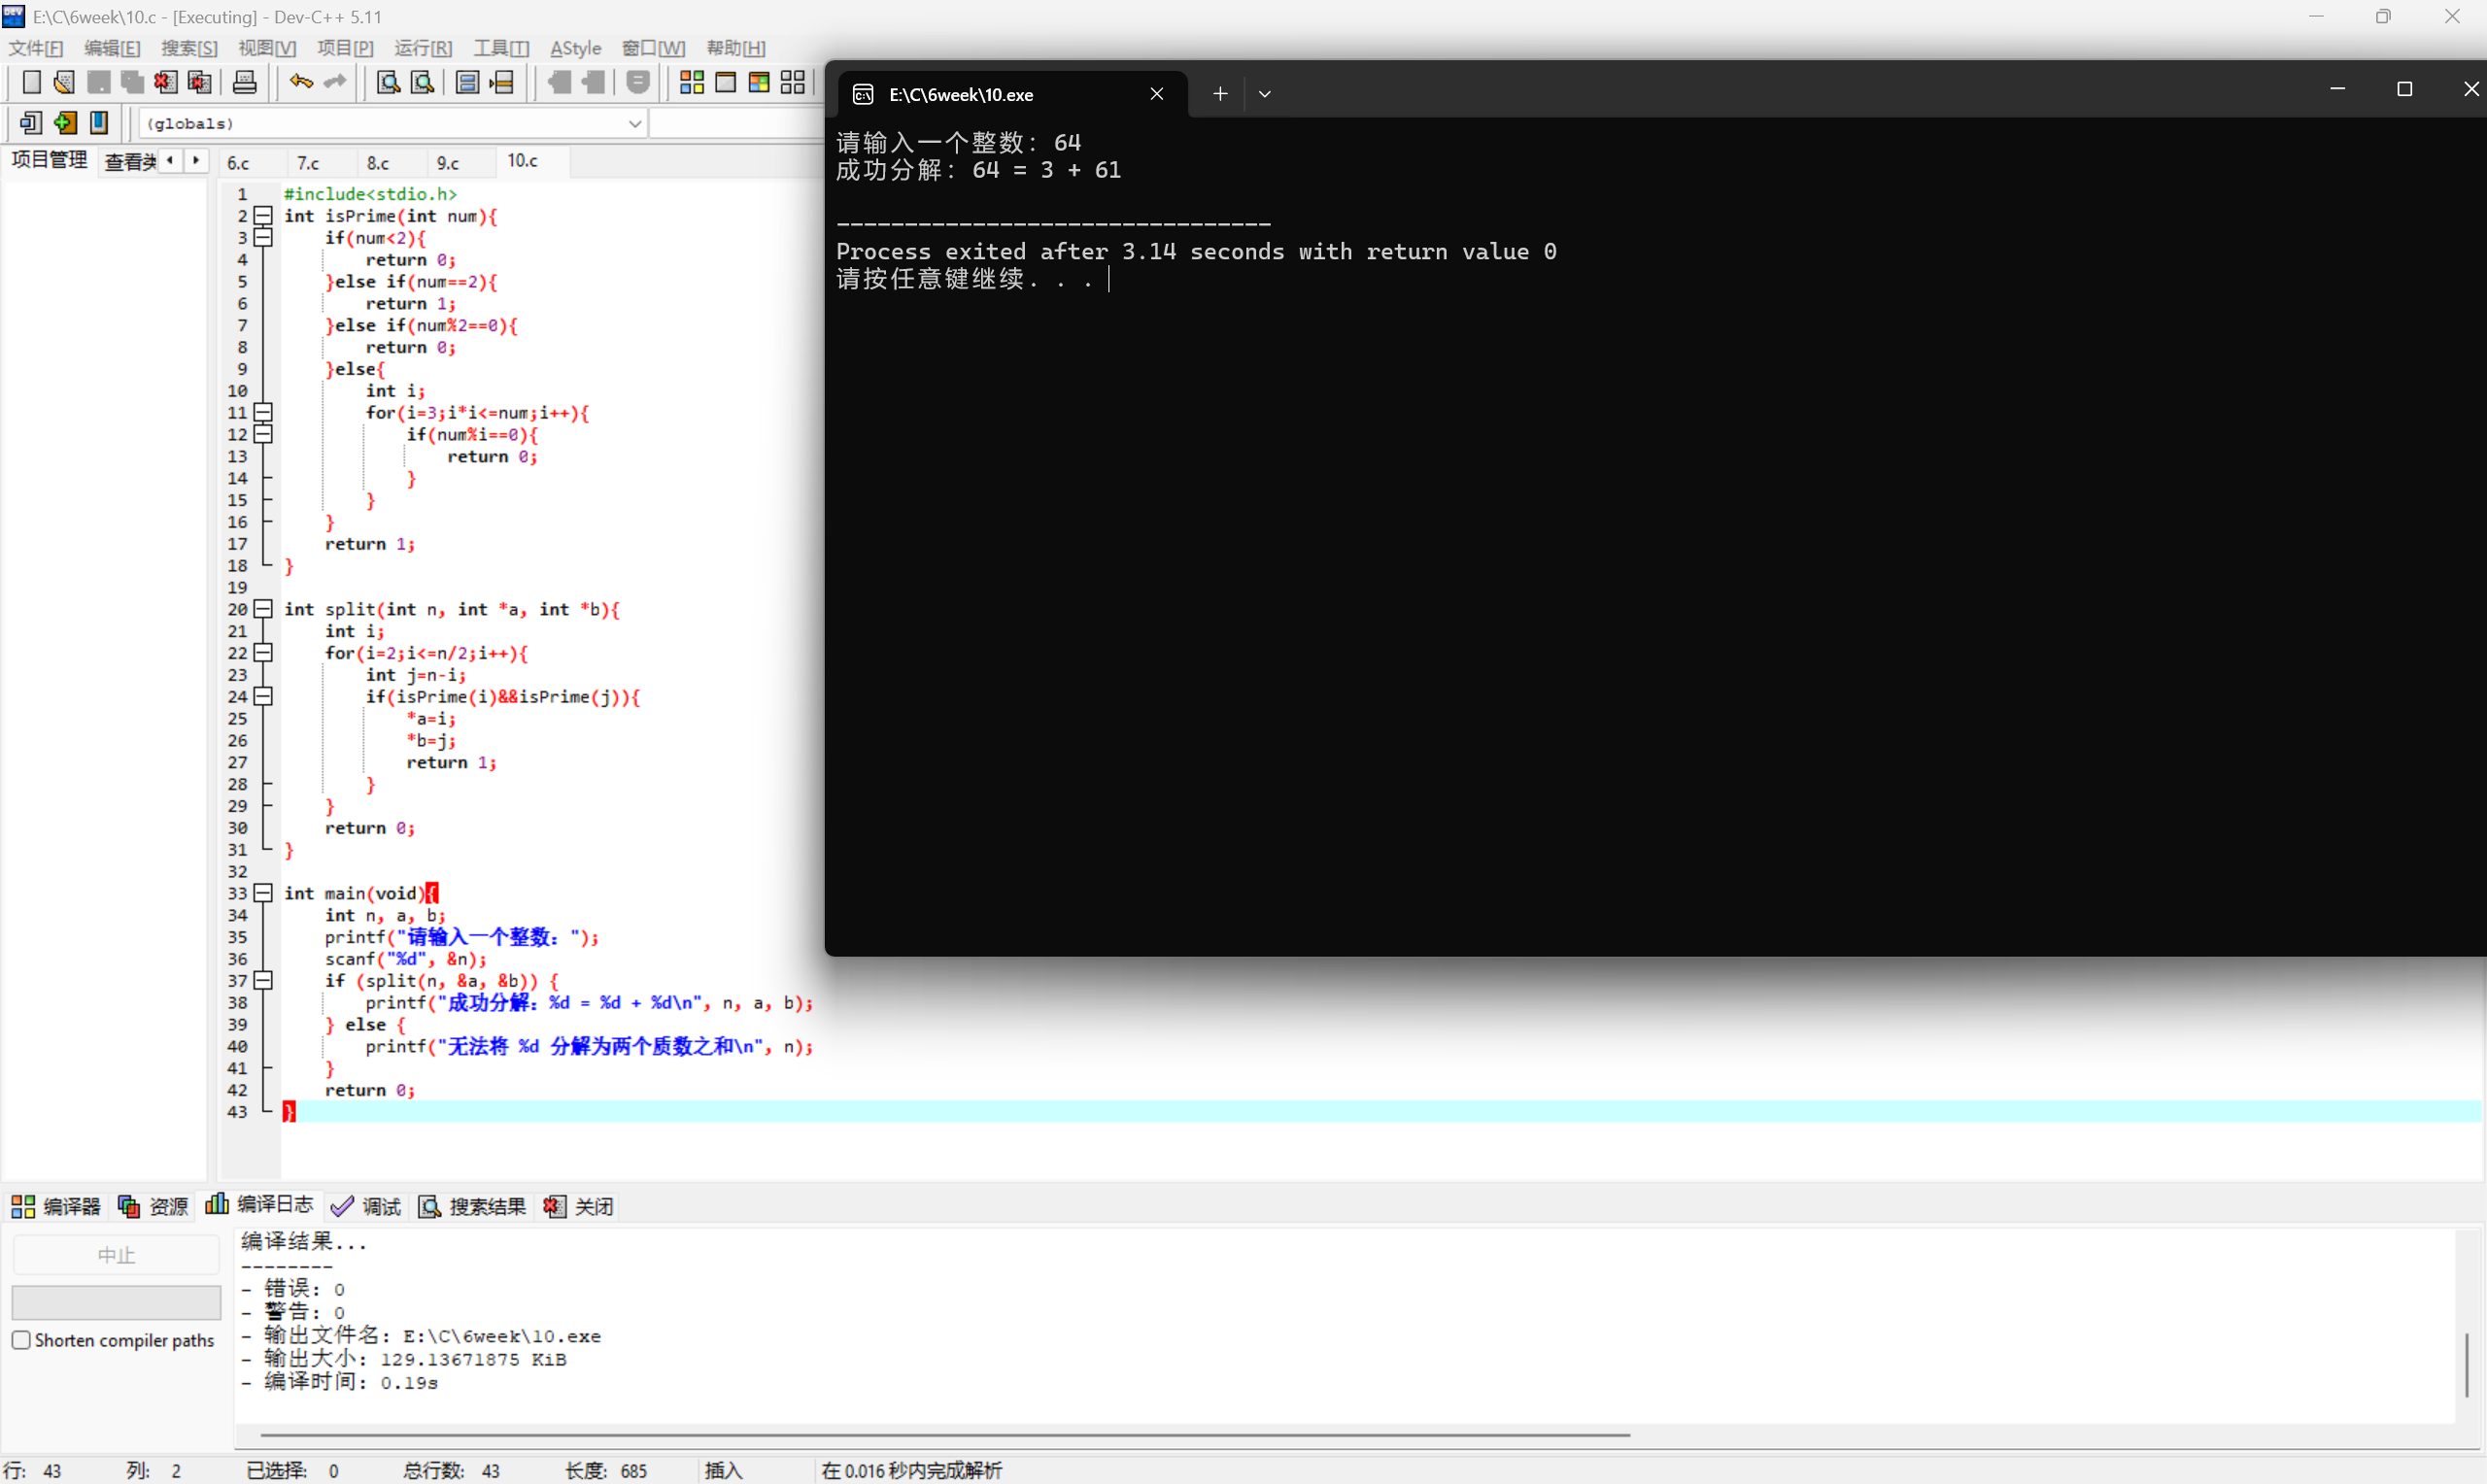Switch to the 9.c editor tab
Image resolution: width=2487 pixels, height=1484 pixels.
(448, 162)
